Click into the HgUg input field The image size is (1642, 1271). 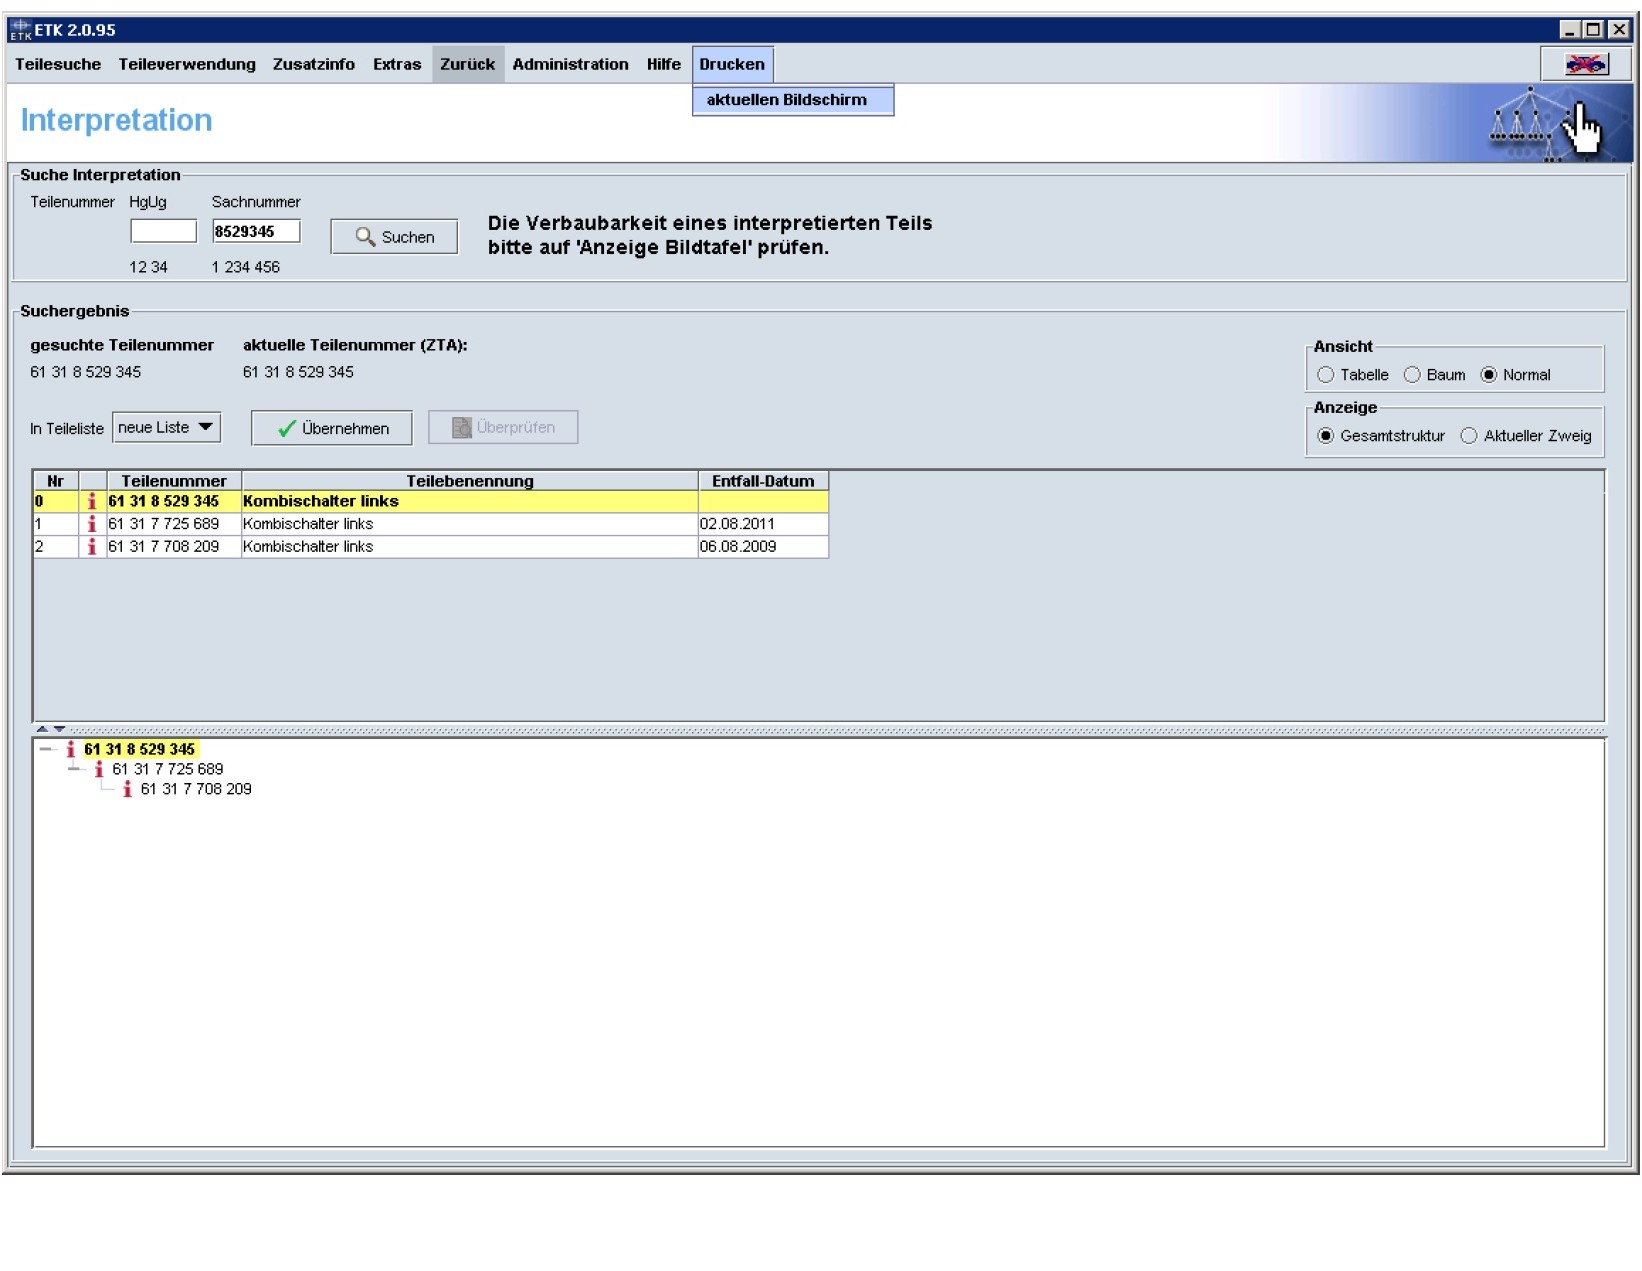click(x=163, y=232)
